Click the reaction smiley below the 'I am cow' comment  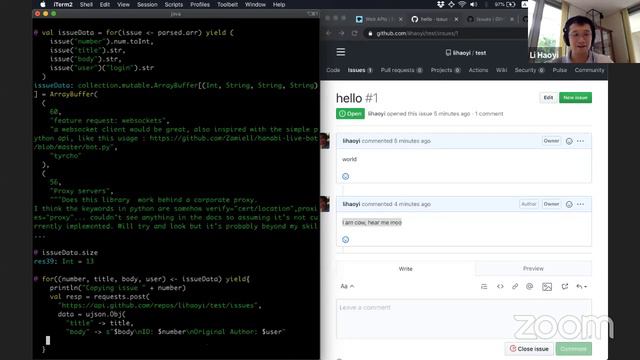[x=345, y=240]
